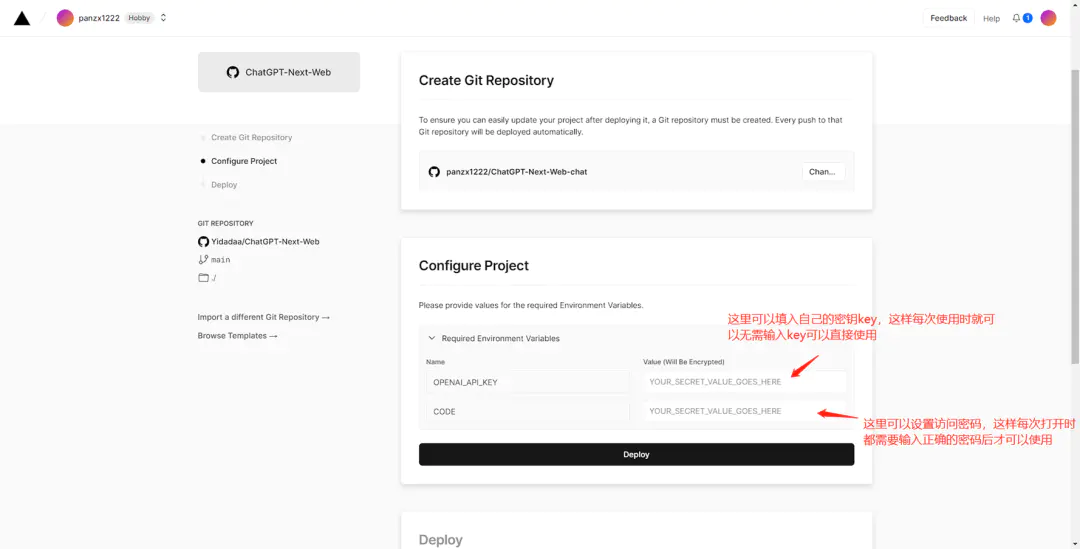Open the Help menu item
Screen dimensions: 1080x549
(991, 18)
